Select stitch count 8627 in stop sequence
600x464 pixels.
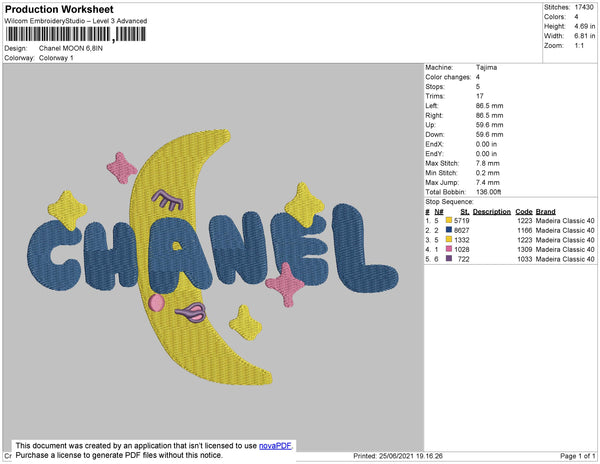click(x=461, y=230)
